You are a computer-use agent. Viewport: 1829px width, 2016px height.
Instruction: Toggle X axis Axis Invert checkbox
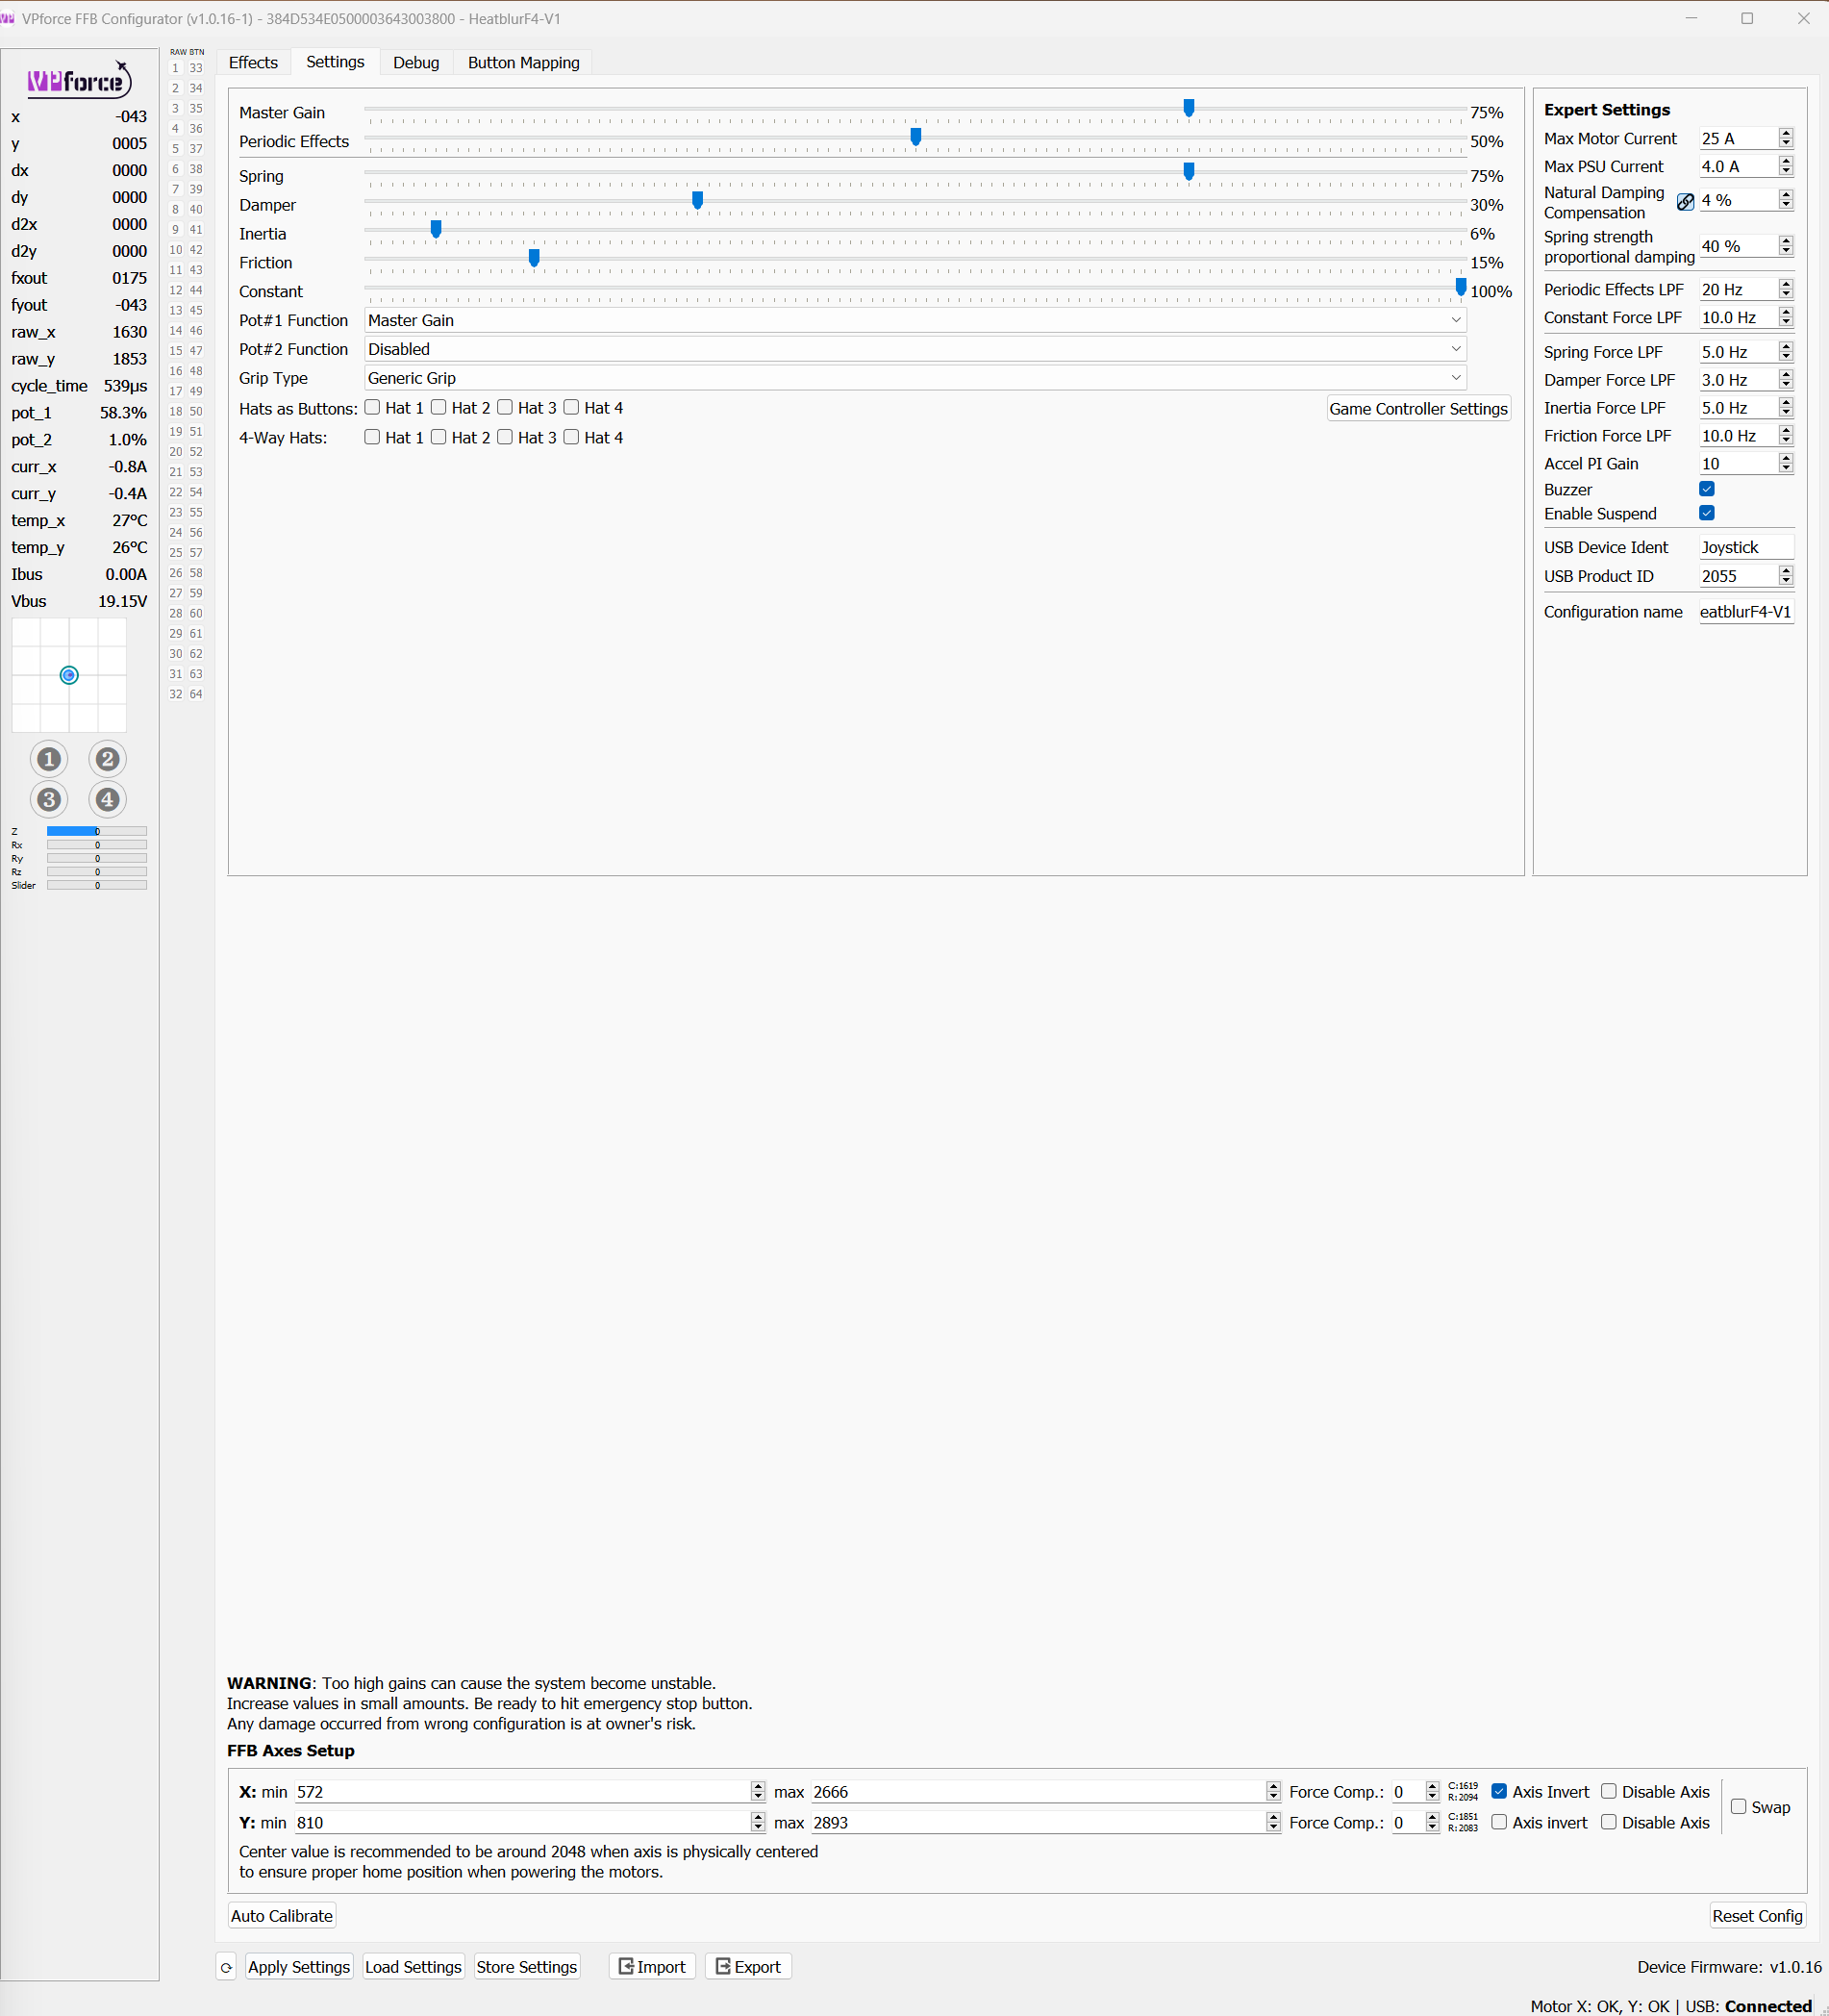point(1499,1791)
